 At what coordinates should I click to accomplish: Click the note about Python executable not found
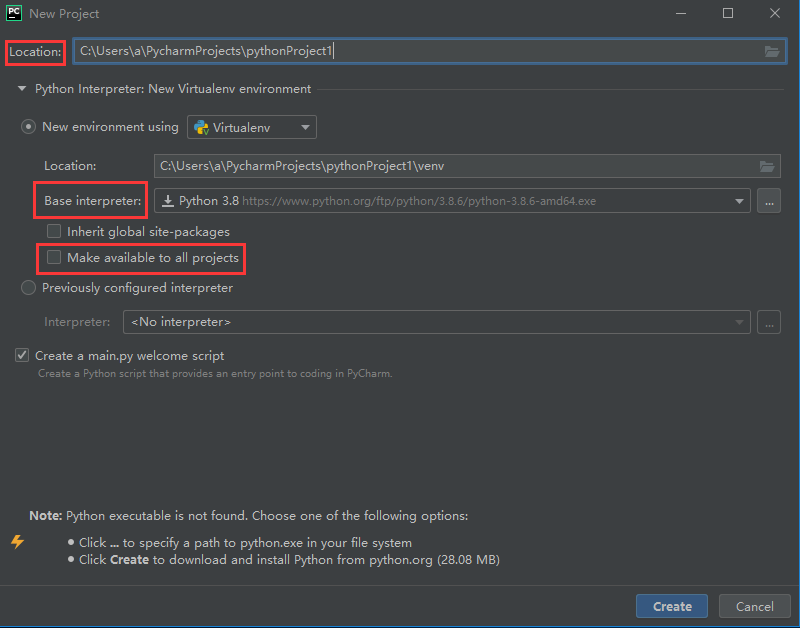248,516
